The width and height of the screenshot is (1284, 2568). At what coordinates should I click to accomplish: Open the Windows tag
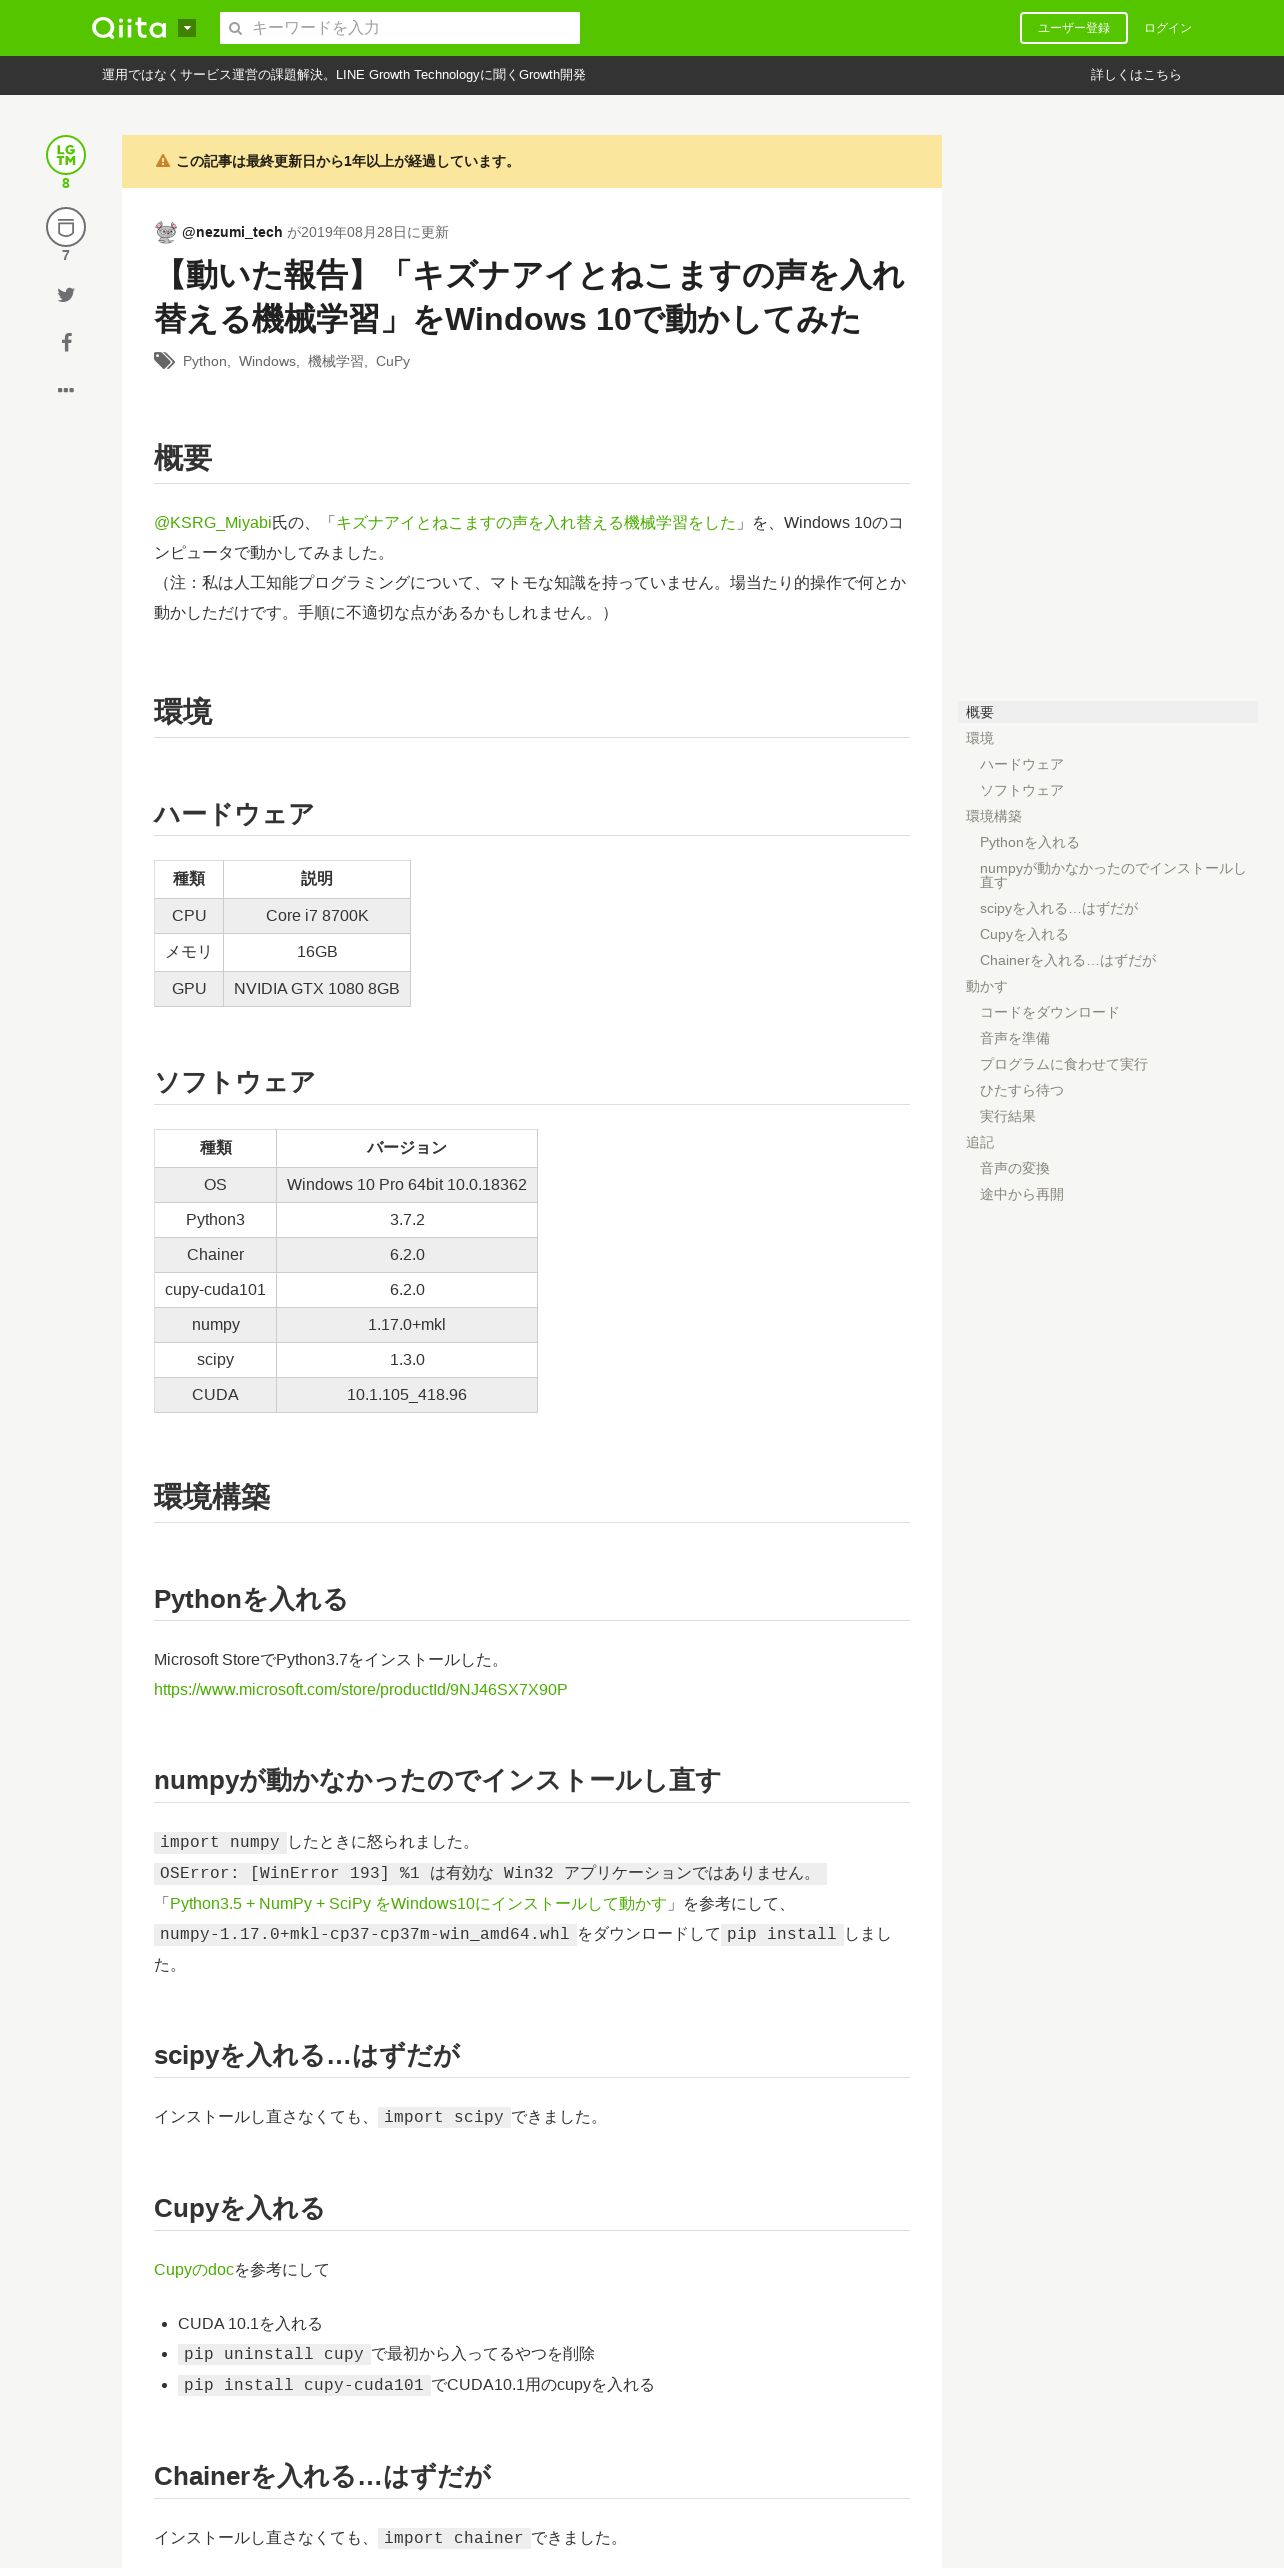tap(267, 361)
